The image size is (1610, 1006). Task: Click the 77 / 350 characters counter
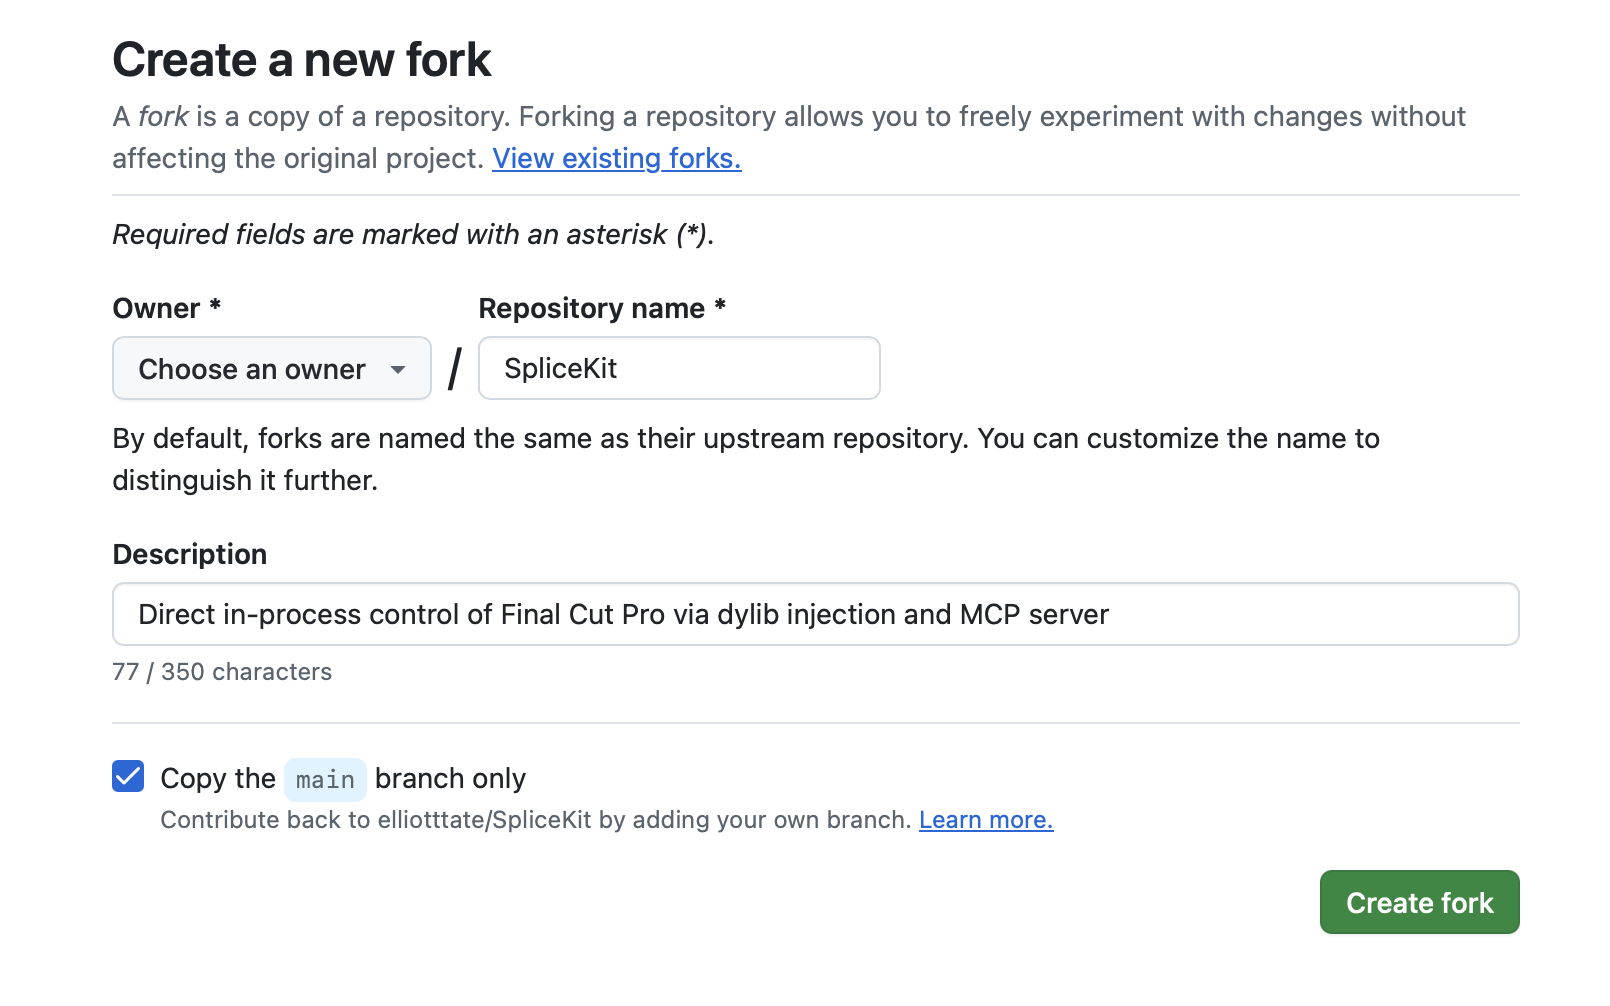pos(222,672)
